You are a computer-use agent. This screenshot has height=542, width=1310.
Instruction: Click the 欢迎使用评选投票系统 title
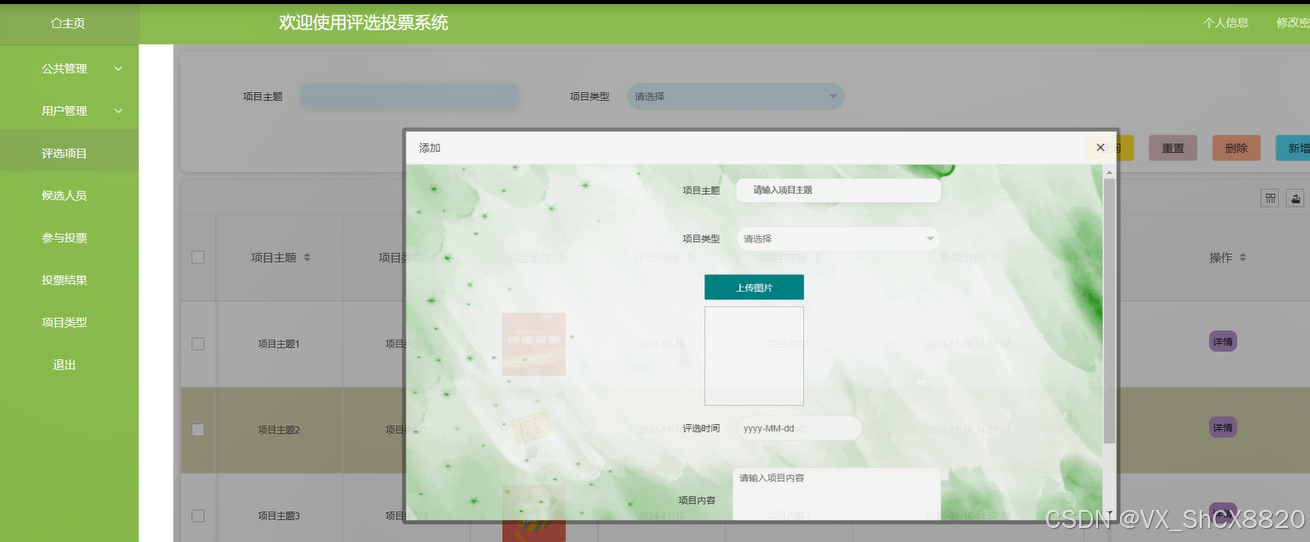363,23
